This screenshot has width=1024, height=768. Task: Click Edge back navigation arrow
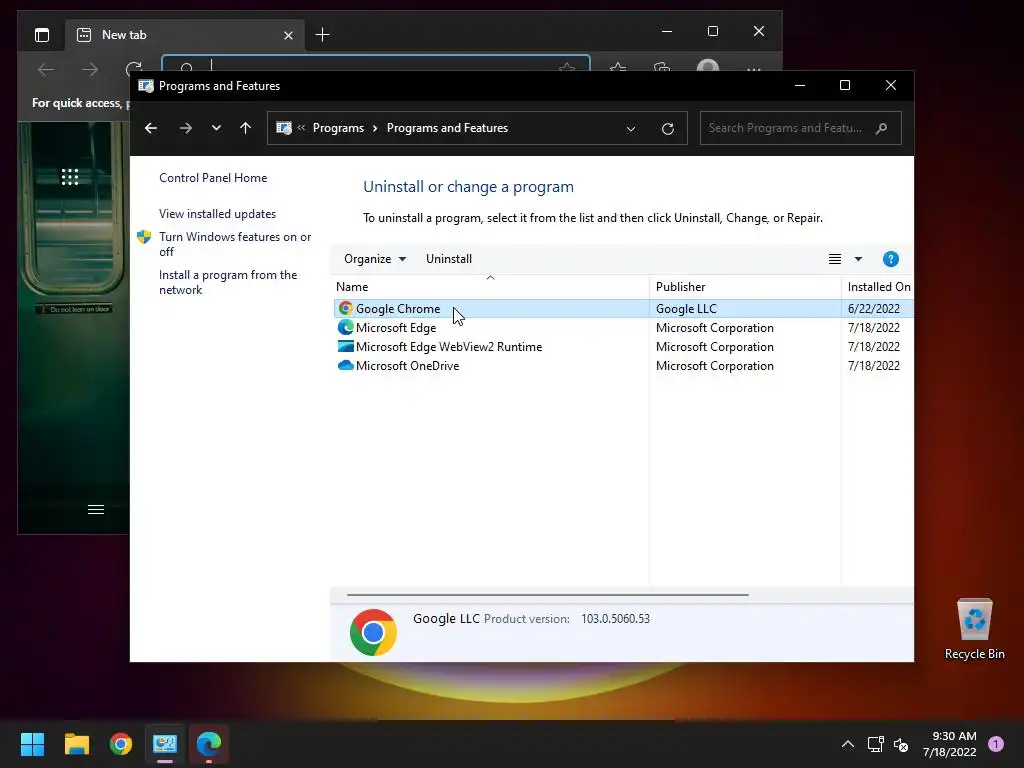(46, 69)
